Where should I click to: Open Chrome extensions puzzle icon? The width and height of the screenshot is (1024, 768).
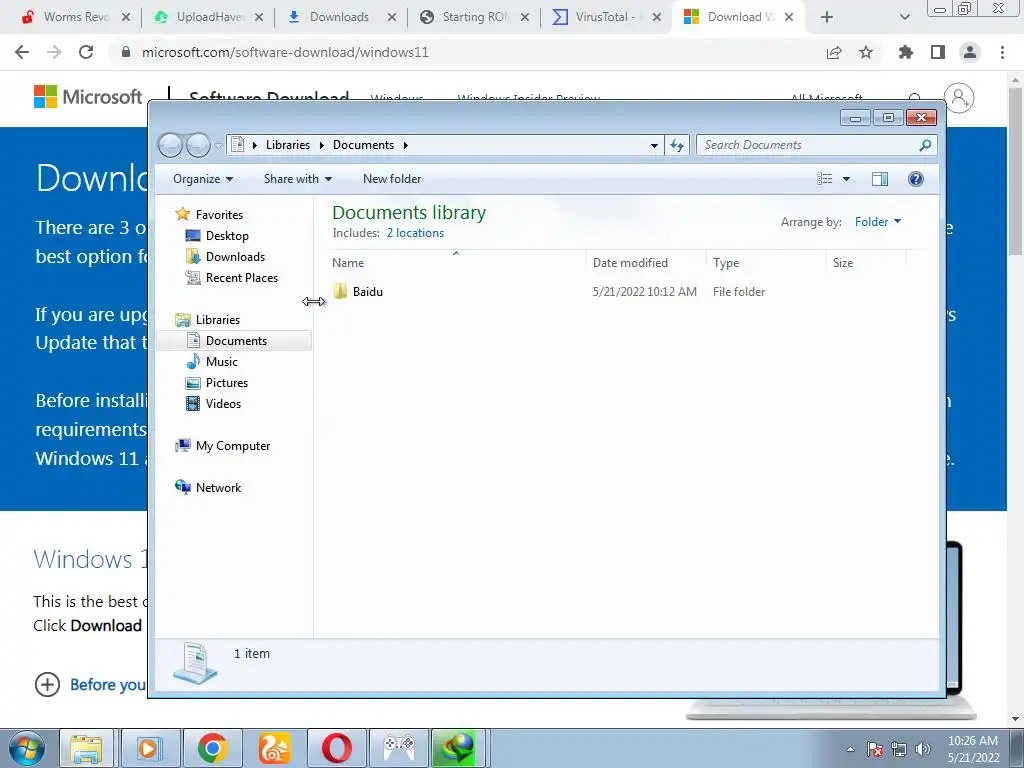pyautogui.click(x=905, y=52)
